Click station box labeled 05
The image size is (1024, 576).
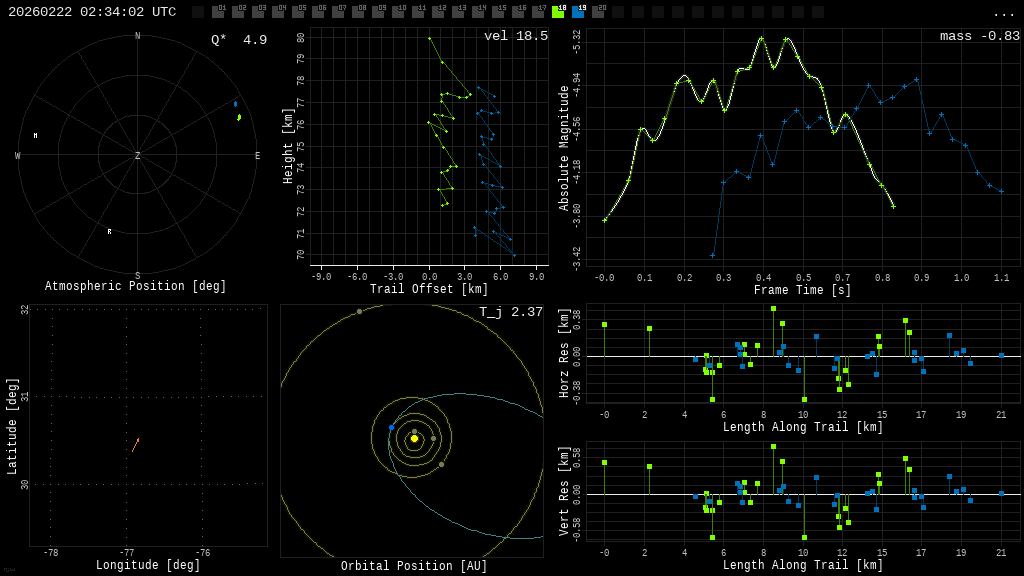click(298, 12)
